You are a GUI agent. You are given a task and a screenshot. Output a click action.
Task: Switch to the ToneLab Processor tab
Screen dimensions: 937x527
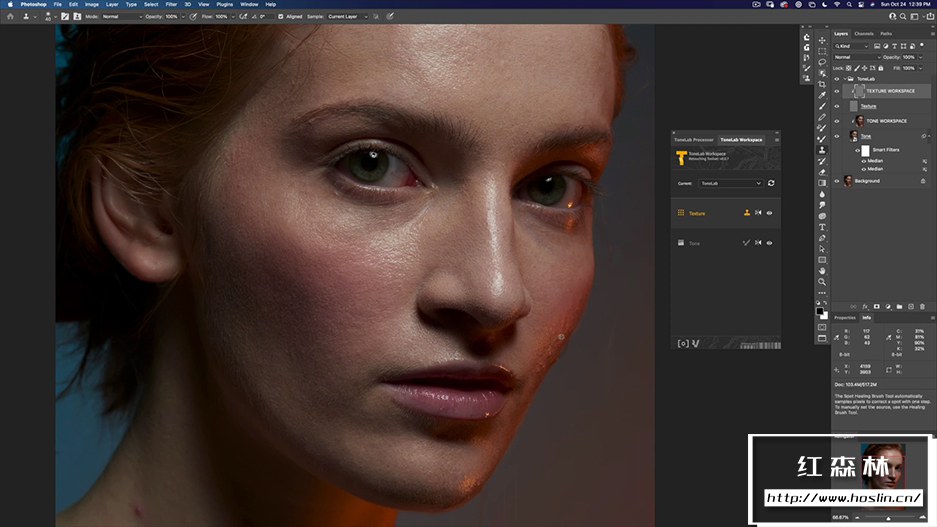pyautogui.click(x=694, y=139)
